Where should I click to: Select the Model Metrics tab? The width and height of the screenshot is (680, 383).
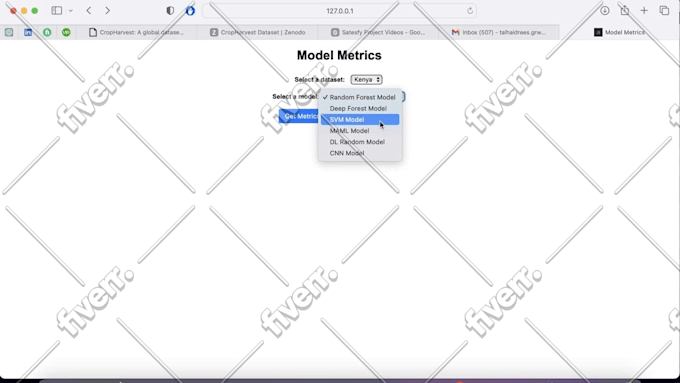point(619,32)
